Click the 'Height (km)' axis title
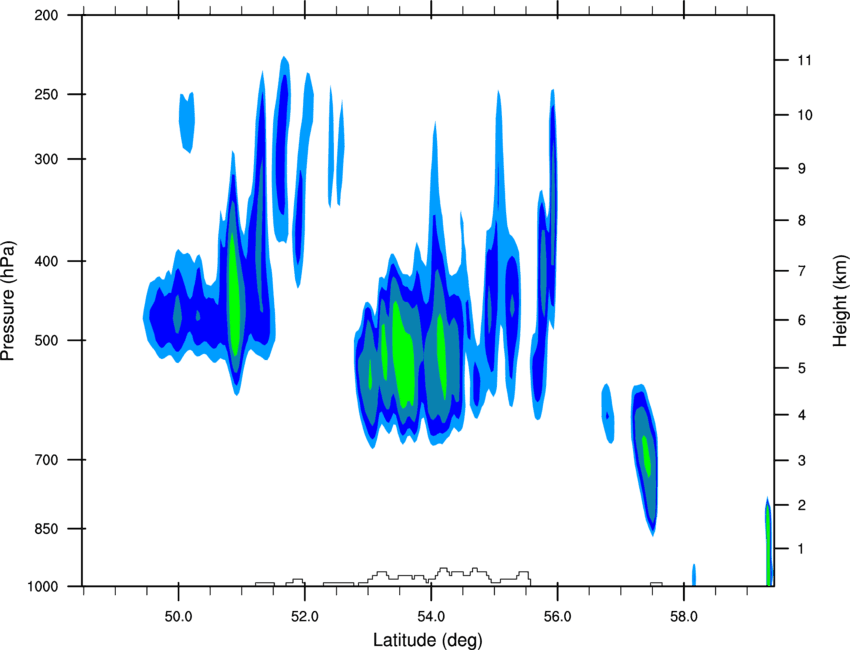This screenshot has height=650, width=850. tap(840, 300)
